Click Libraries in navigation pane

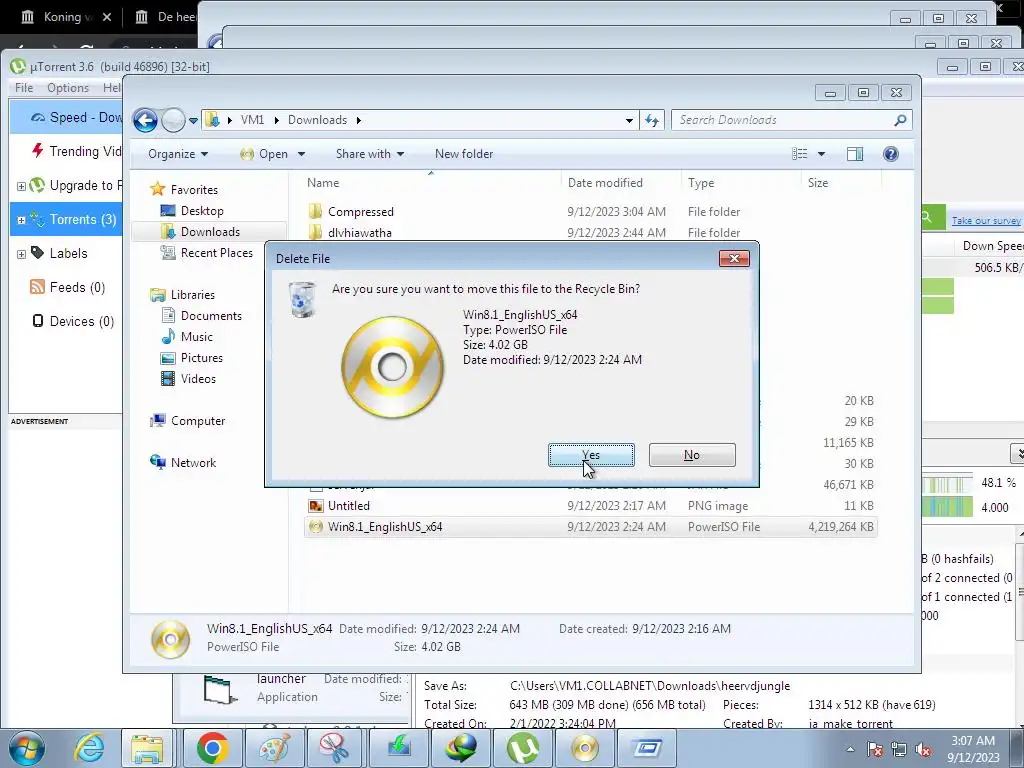pos(193,295)
